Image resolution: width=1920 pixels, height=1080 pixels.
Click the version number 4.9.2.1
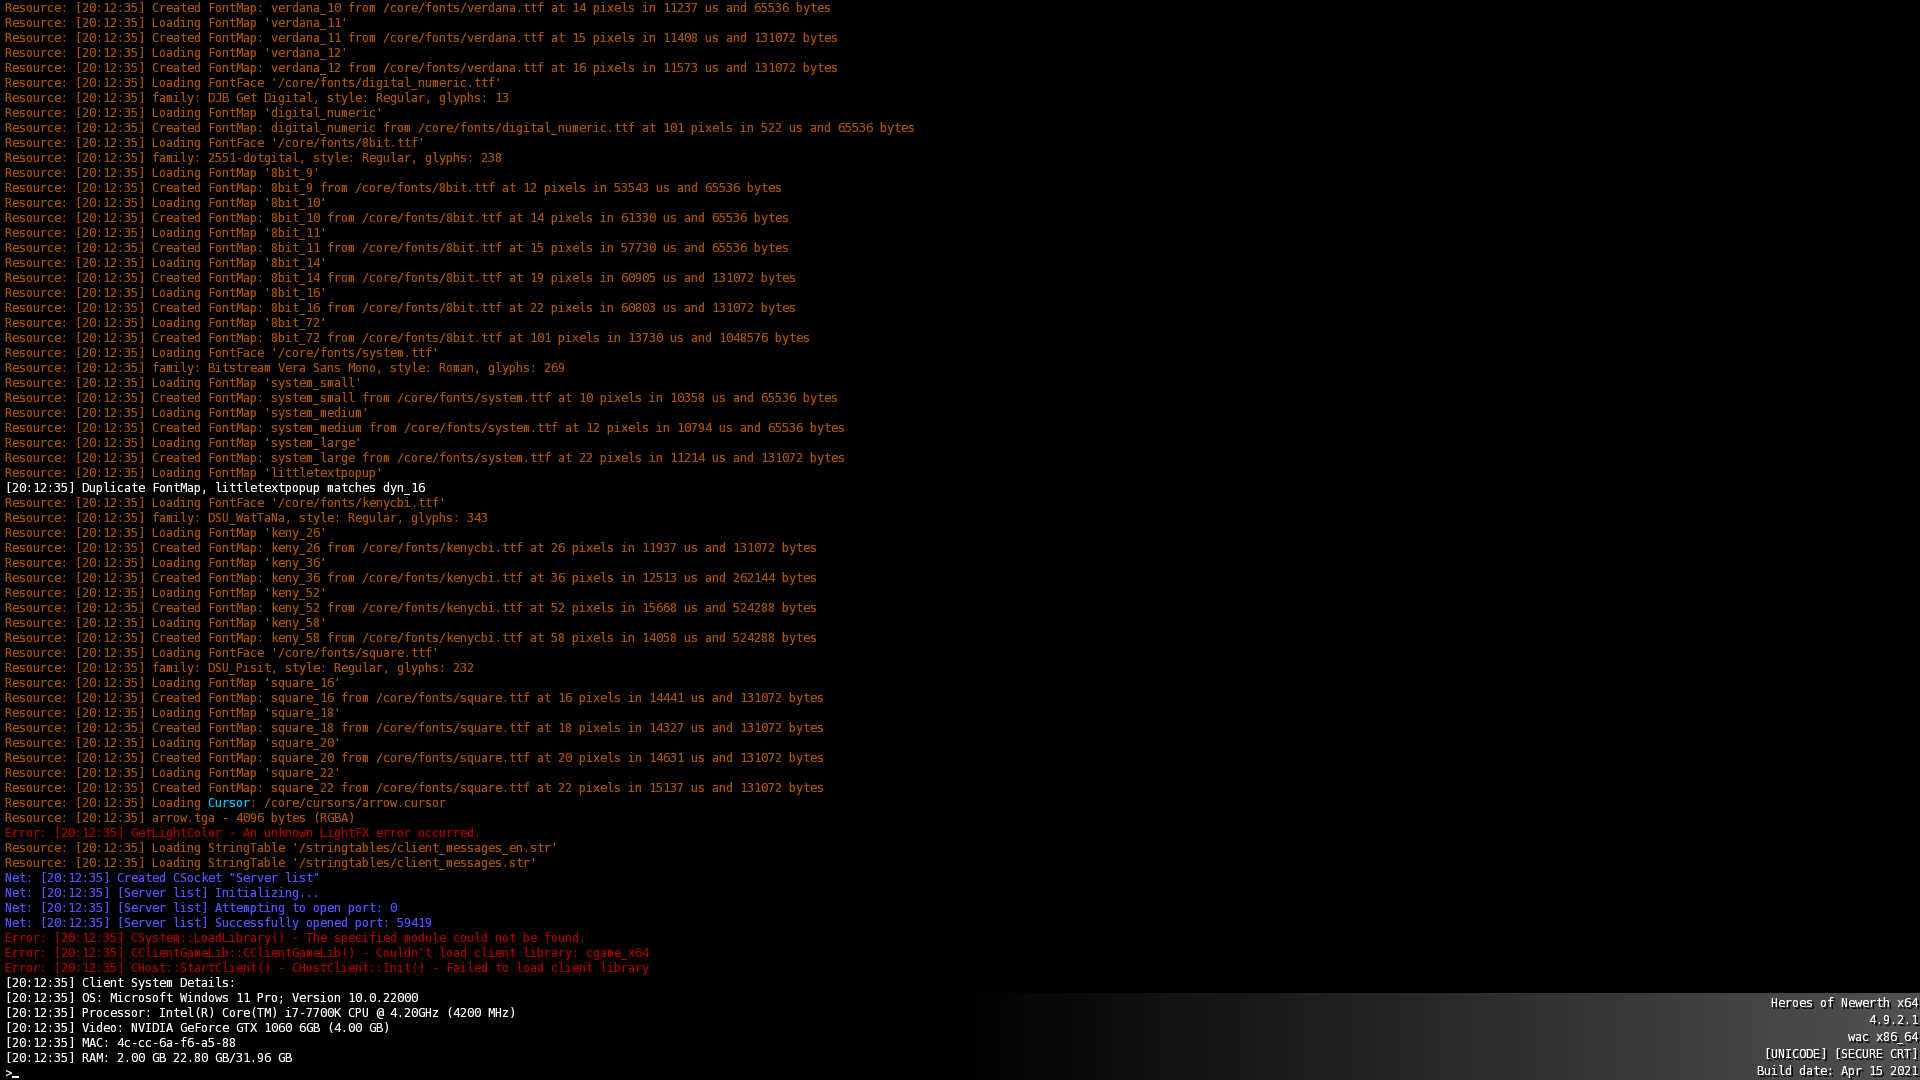click(x=1893, y=1020)
